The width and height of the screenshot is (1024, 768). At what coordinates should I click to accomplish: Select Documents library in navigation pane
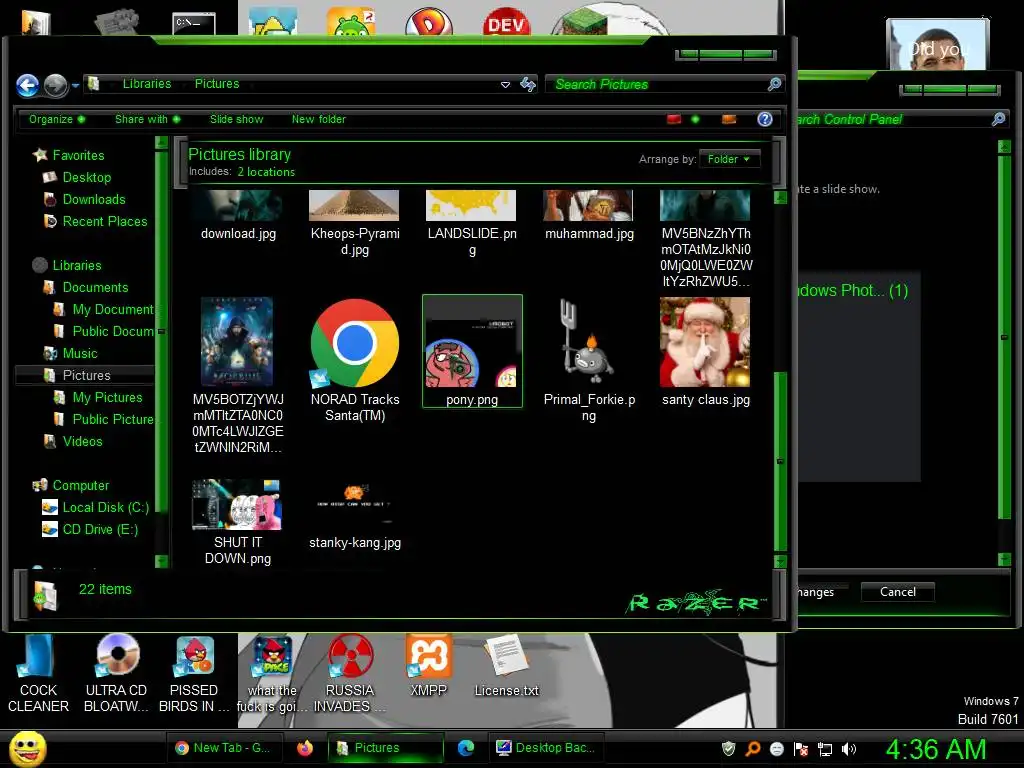[95, 287]
